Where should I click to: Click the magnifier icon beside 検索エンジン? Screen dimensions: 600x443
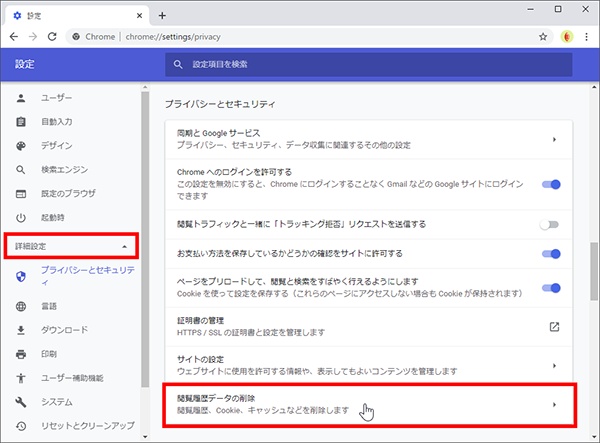point(21,170)
